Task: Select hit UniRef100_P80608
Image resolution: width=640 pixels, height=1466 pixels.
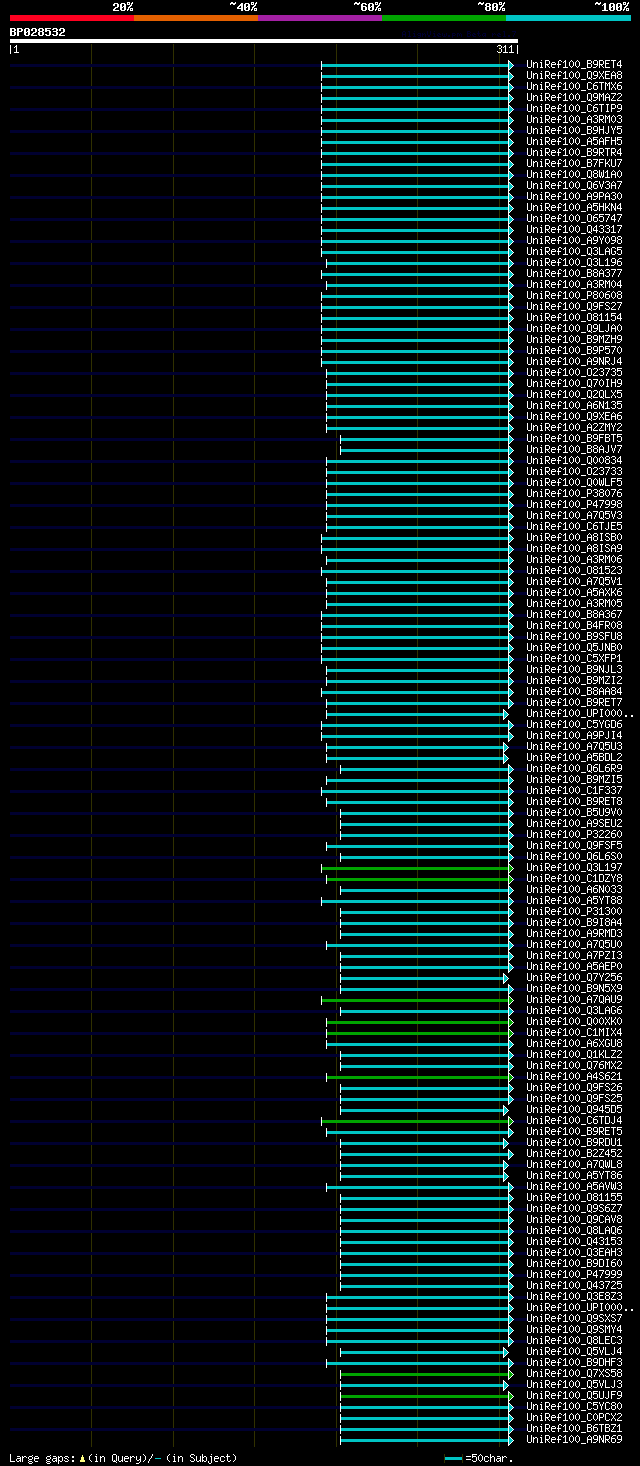Action: tap(574, 296)
